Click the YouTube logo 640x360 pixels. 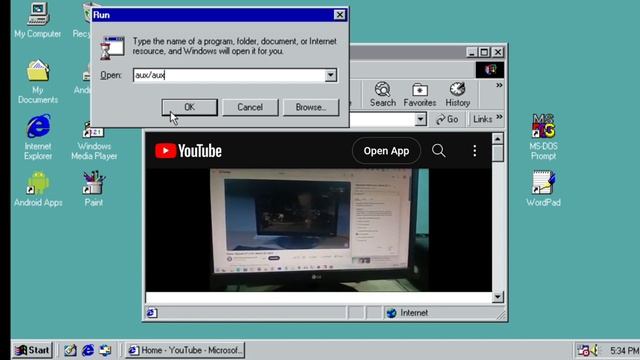(189, 151)
